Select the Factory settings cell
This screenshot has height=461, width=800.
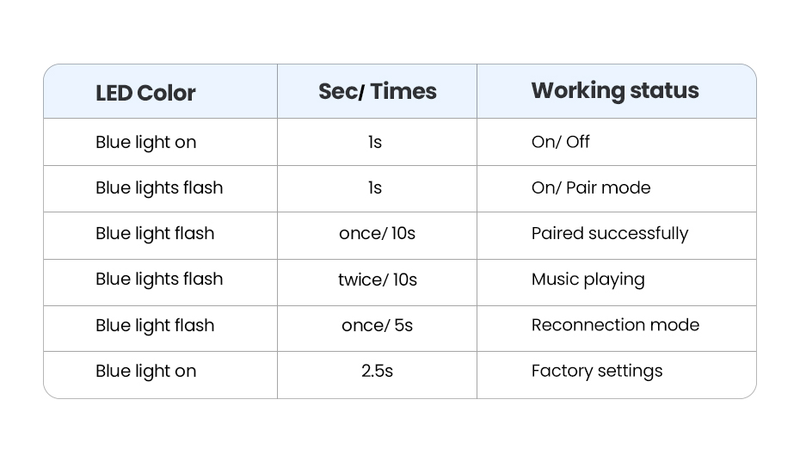tap(596, 371)
